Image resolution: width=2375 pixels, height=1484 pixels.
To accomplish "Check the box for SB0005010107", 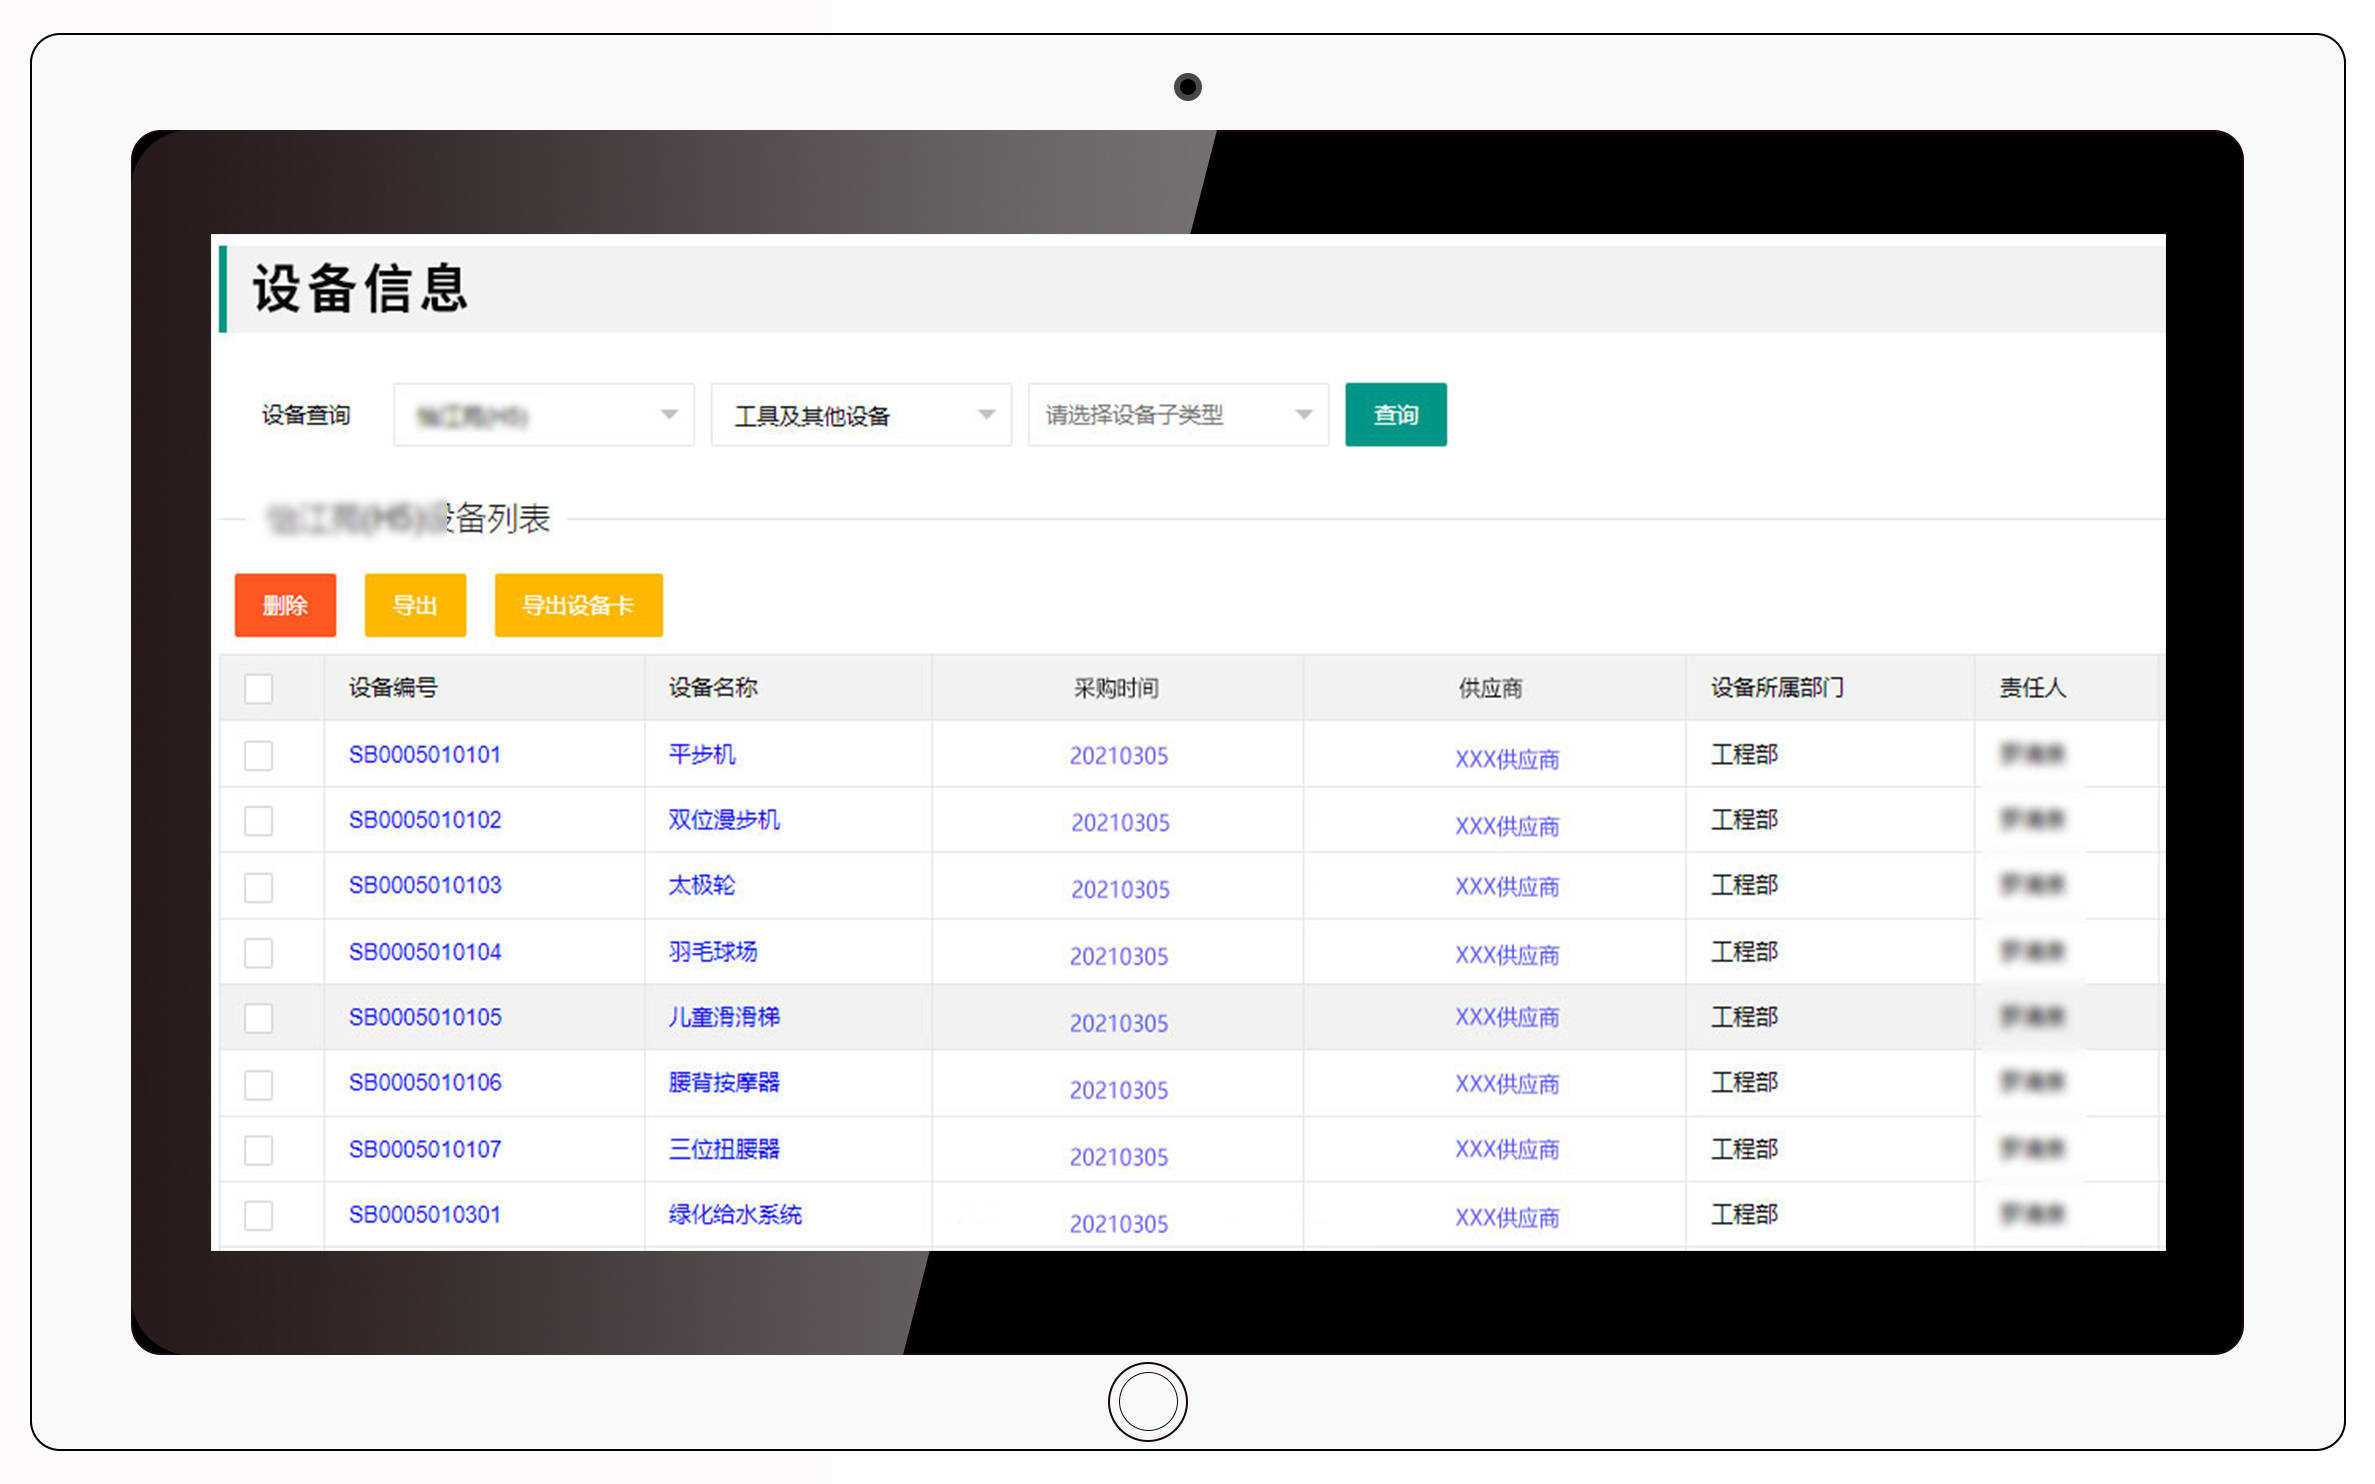I will (x=259, y=1150).
